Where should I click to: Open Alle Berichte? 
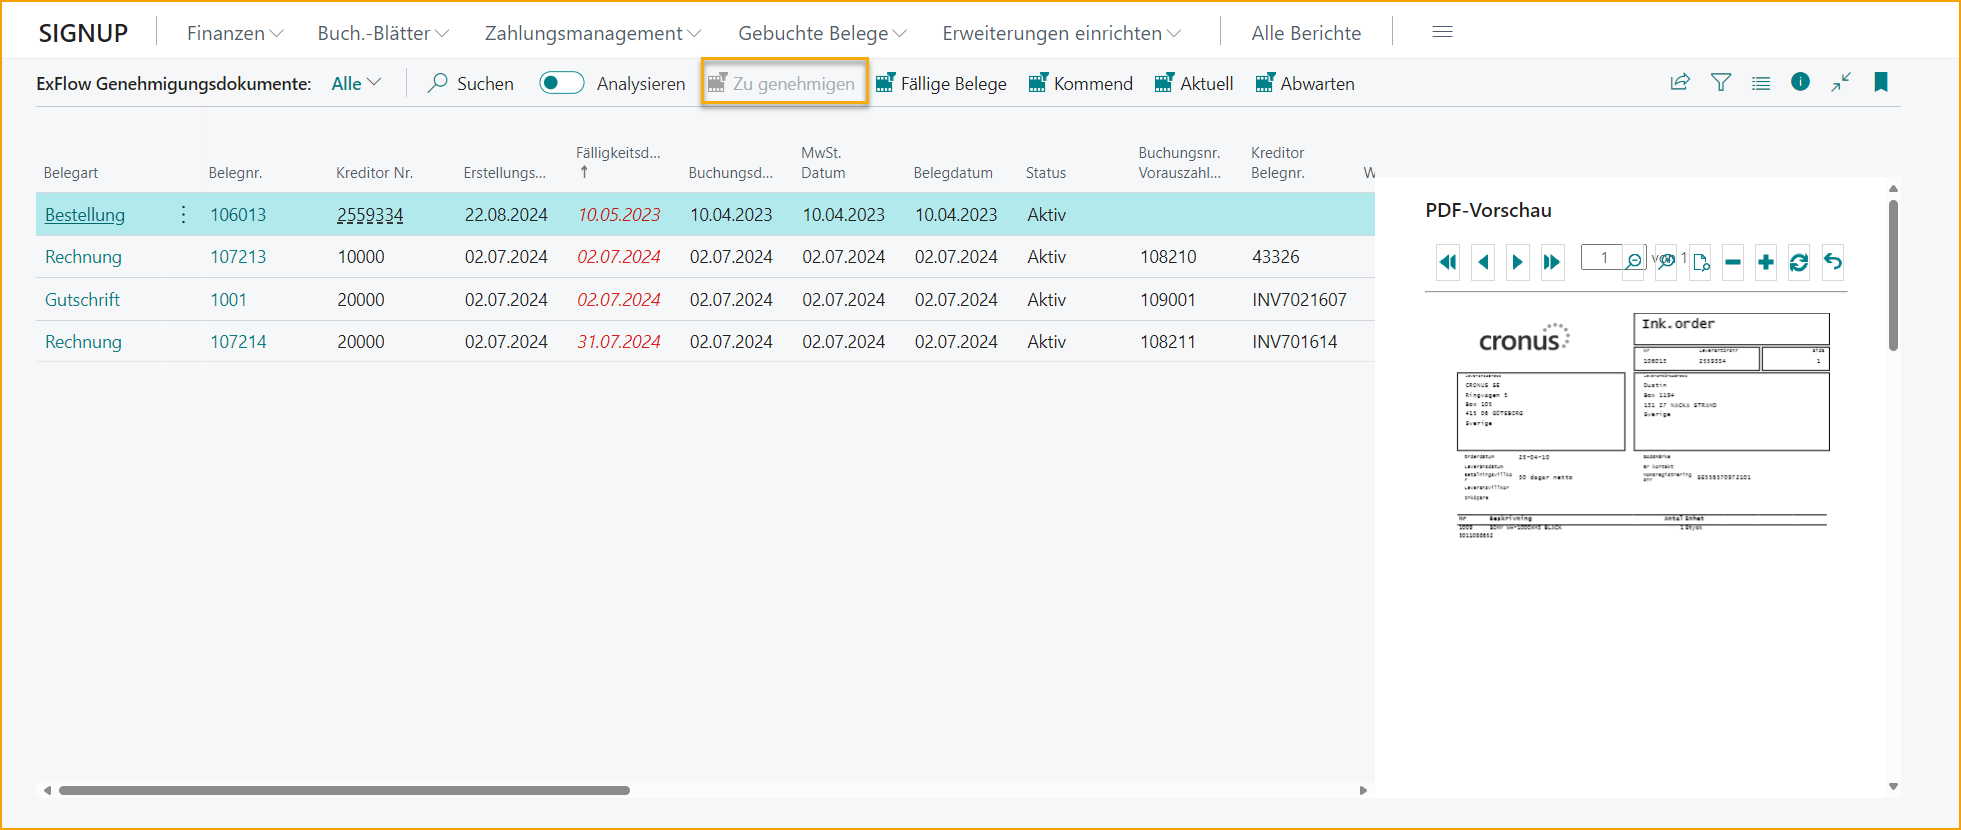(x=1306, y=33)
